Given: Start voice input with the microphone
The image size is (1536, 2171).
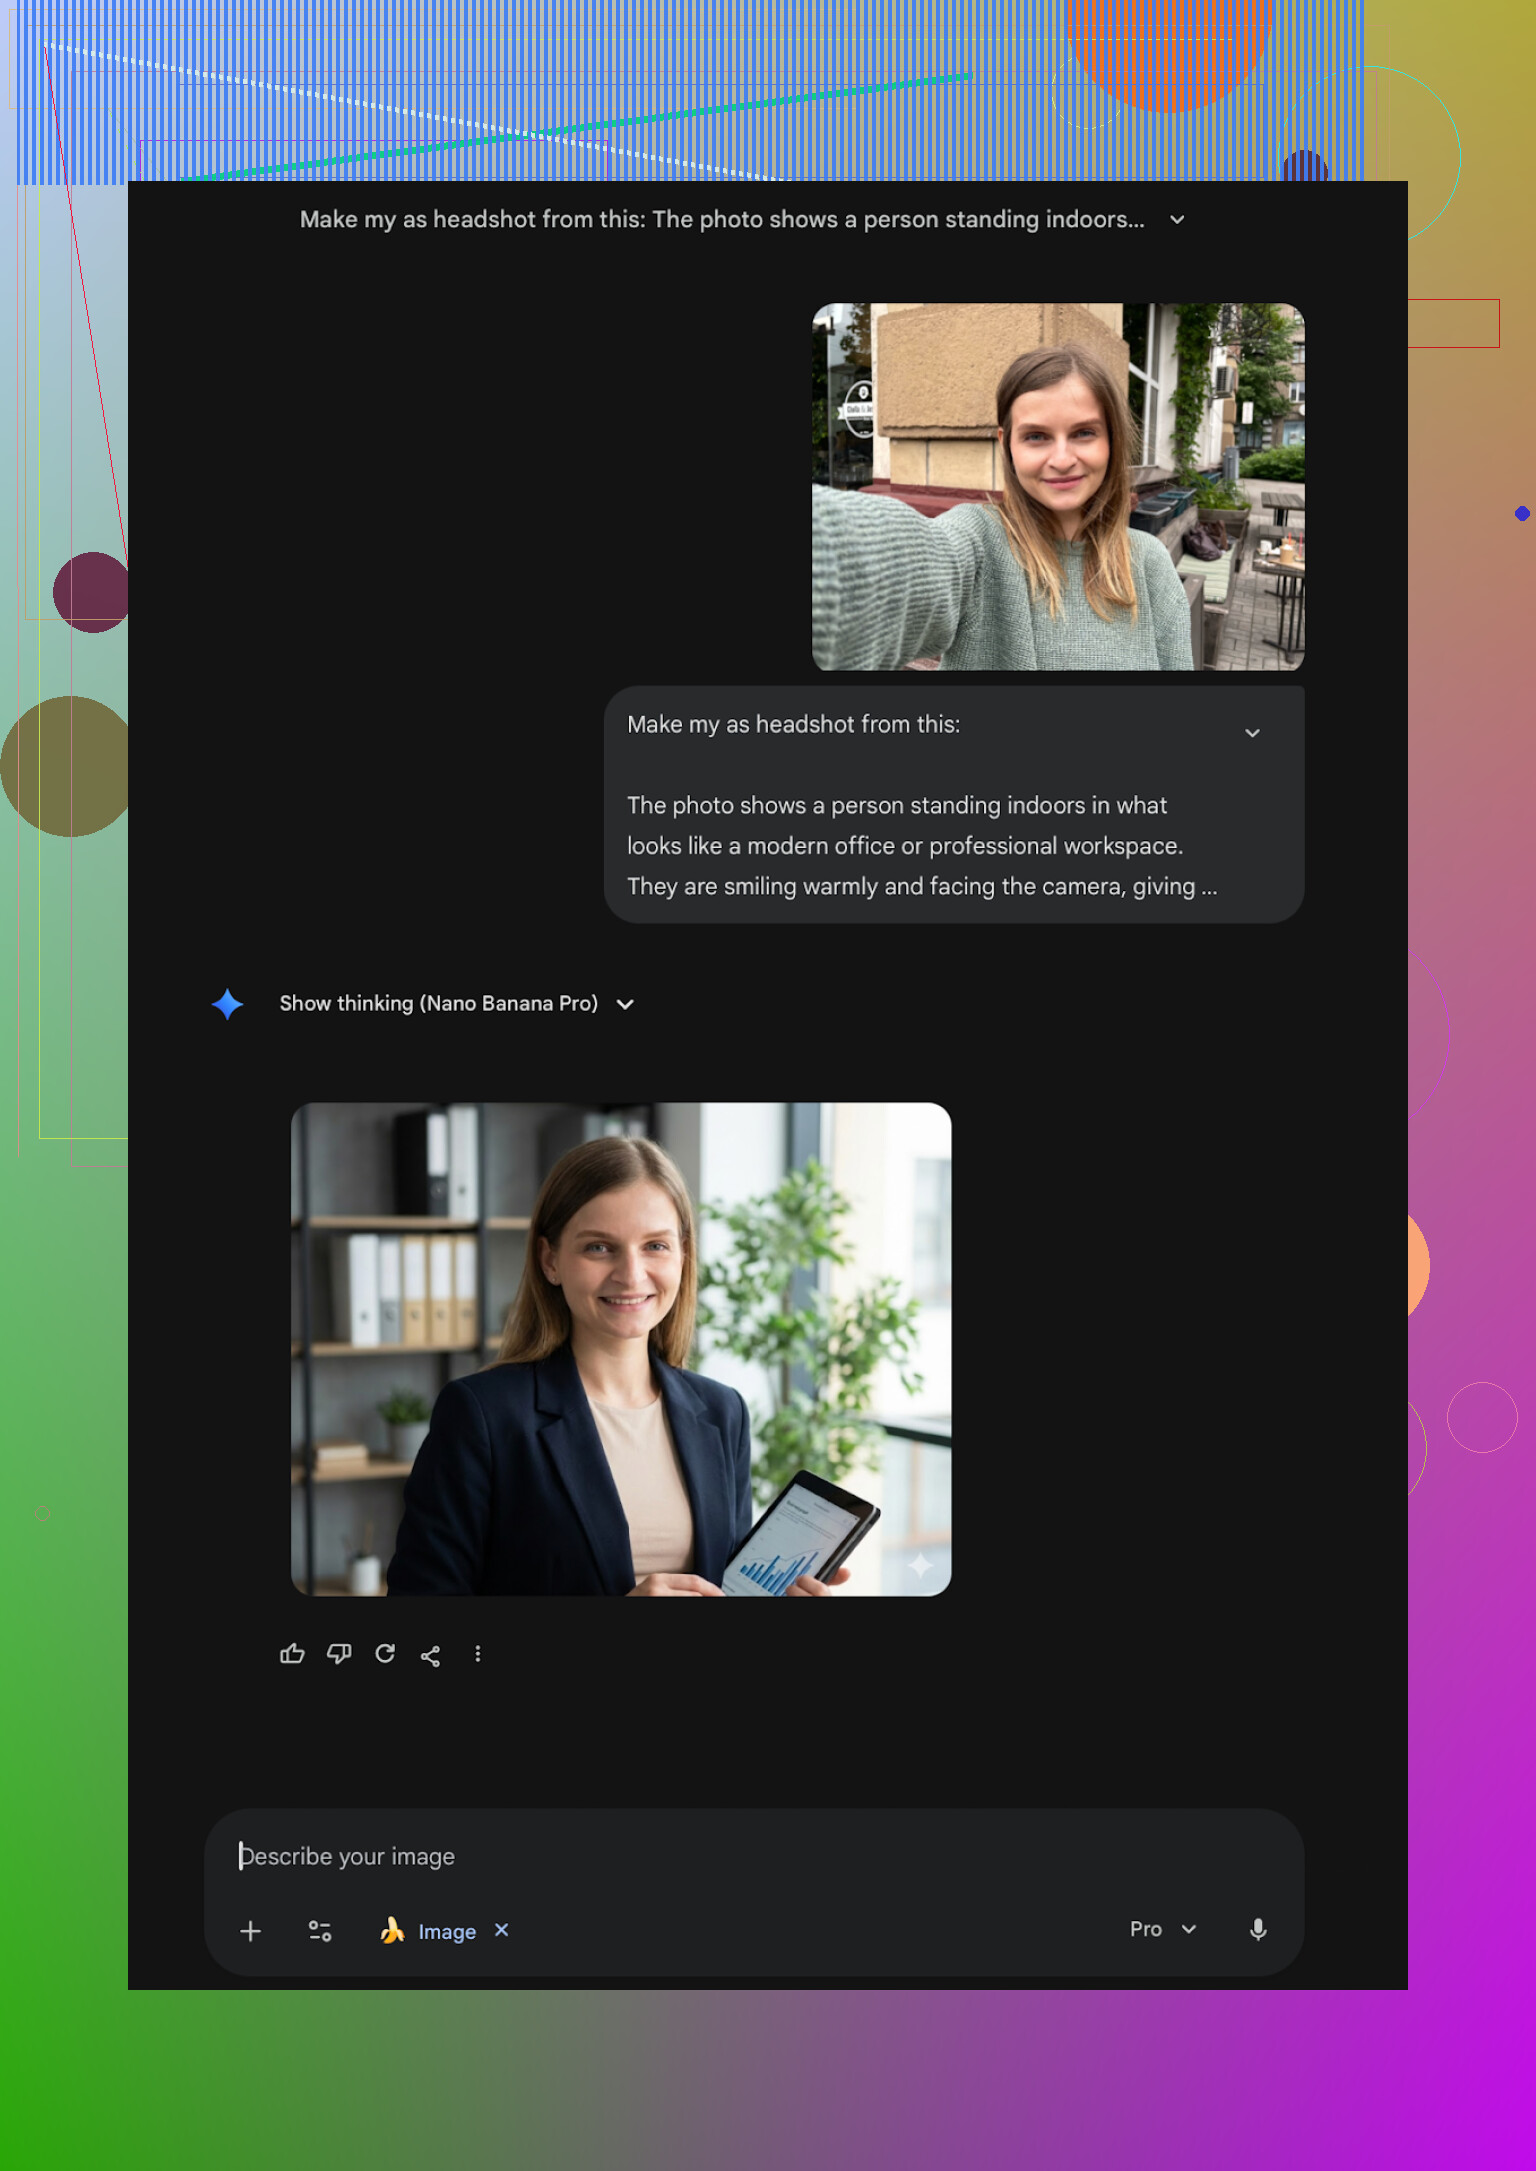Looking at the screenshot, I should click(x=1258, y=1930).
